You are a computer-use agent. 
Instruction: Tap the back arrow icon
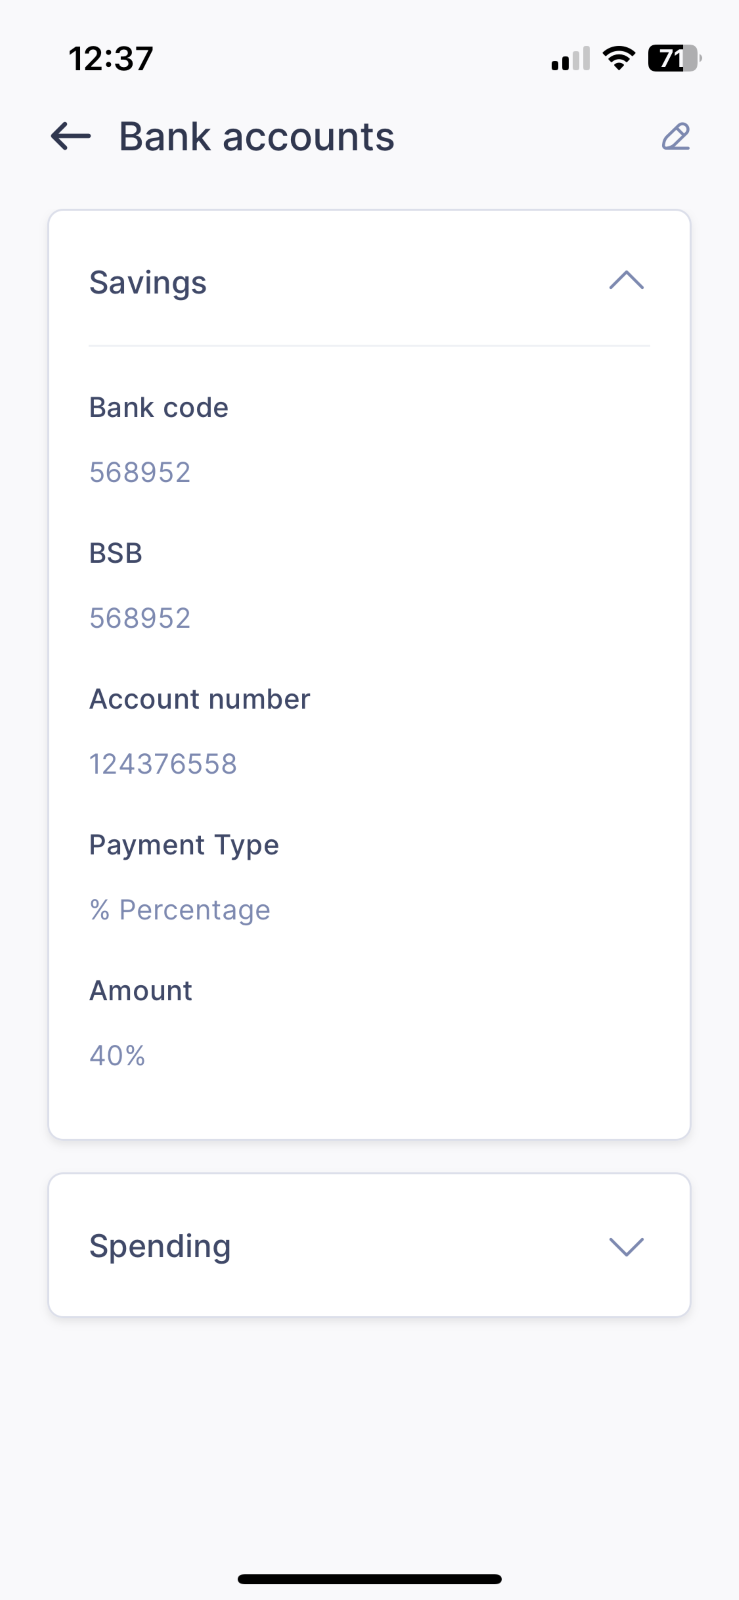[71, 136]
